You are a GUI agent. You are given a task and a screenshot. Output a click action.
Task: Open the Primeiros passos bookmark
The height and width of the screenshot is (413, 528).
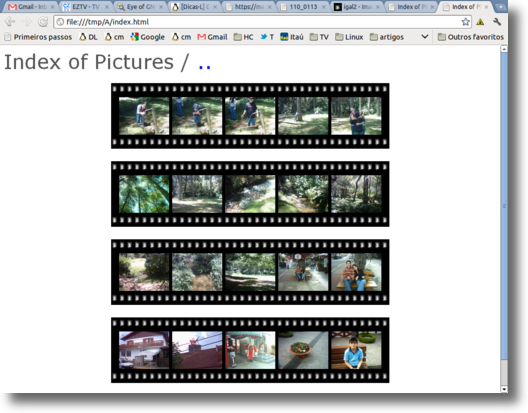point(38,37)
